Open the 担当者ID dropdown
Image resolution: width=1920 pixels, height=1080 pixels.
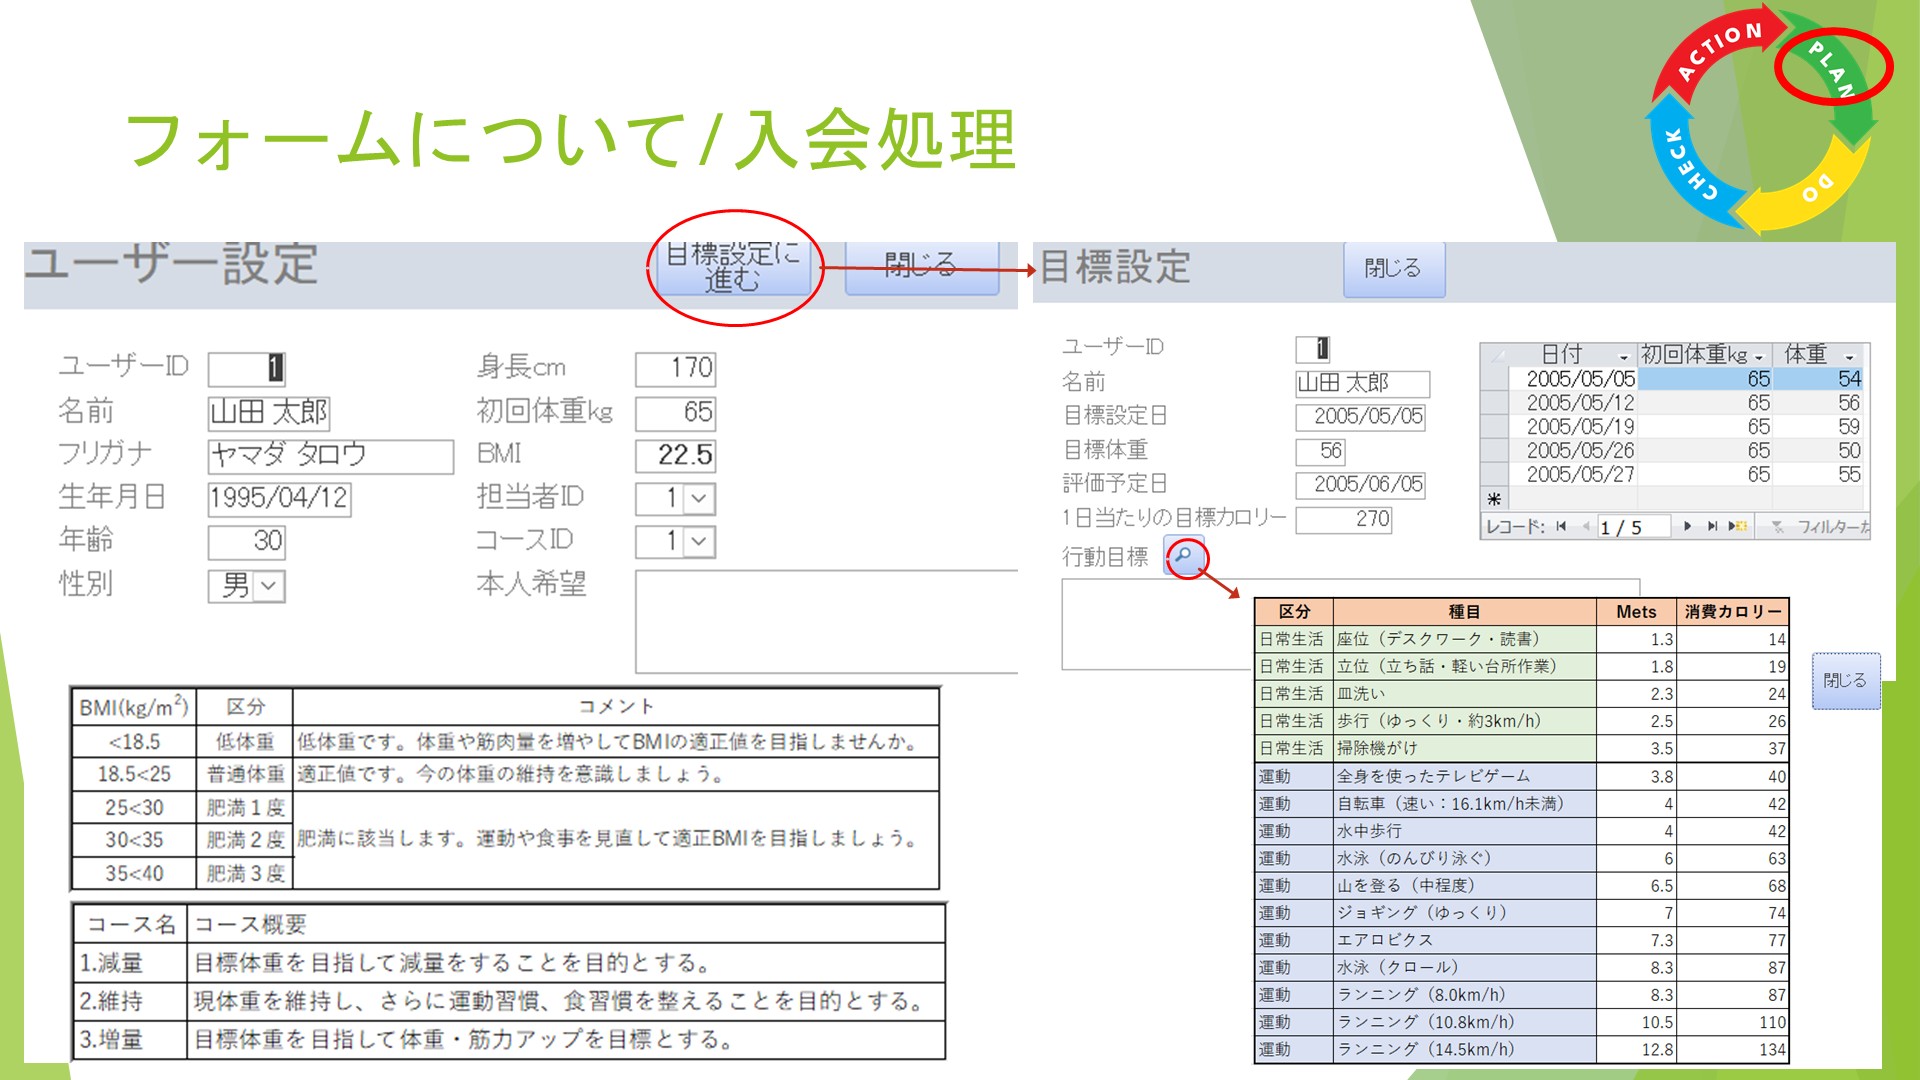[x=699, y=498]
